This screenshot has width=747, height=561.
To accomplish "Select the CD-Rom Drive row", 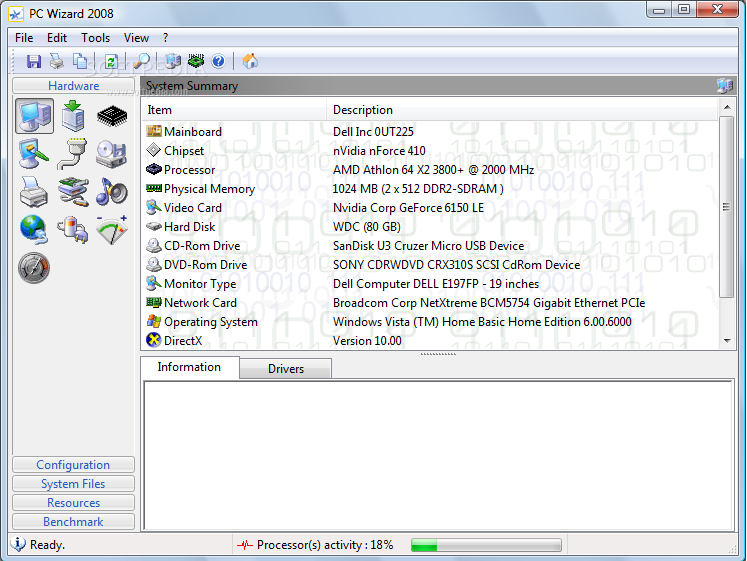I will click(x=429, y=246).
